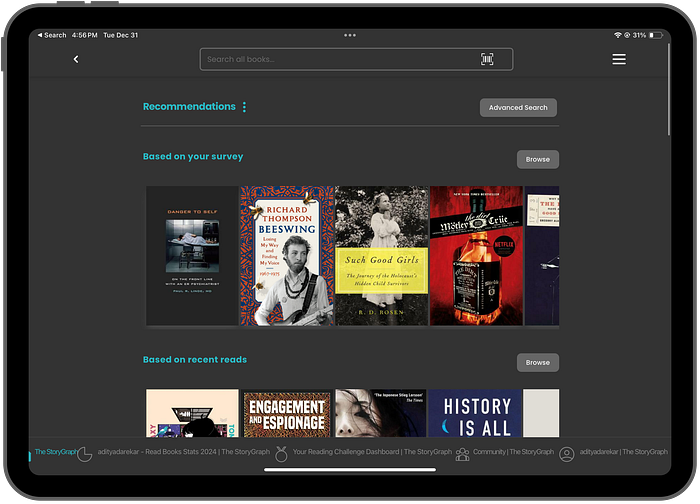
Task: Open Engagement and Espionage book cover
Action: point(287,413)
